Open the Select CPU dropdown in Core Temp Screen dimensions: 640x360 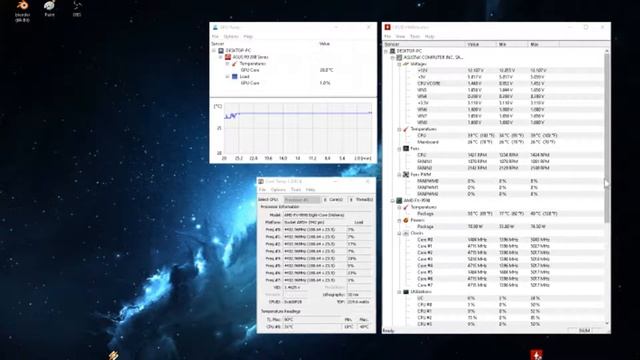(x=302, y=200)
